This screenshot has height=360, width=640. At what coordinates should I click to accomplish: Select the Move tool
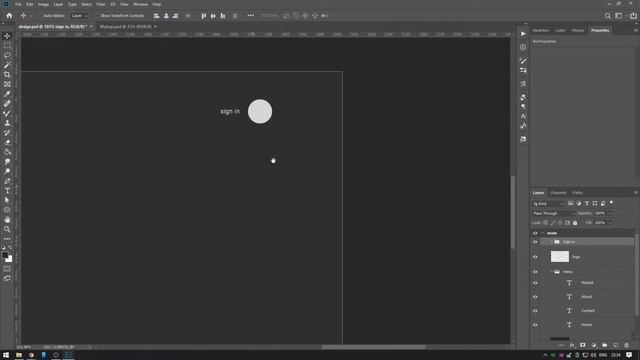7,36
